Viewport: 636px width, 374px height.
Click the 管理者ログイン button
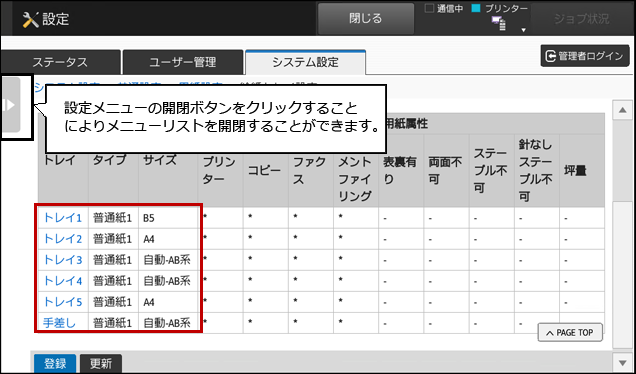click(584, 56)
